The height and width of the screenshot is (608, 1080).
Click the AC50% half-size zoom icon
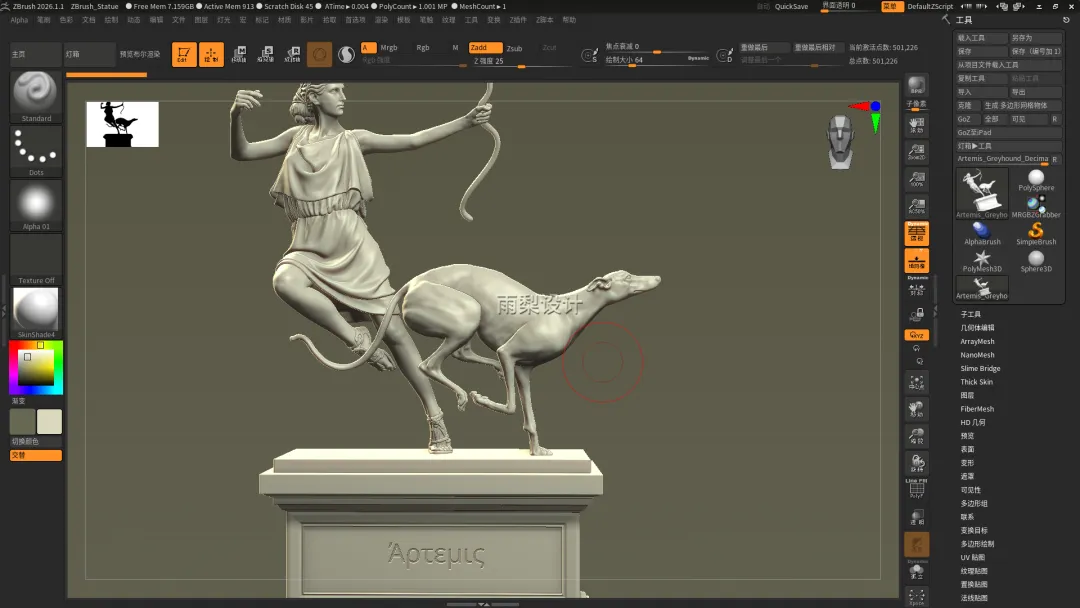917,206
